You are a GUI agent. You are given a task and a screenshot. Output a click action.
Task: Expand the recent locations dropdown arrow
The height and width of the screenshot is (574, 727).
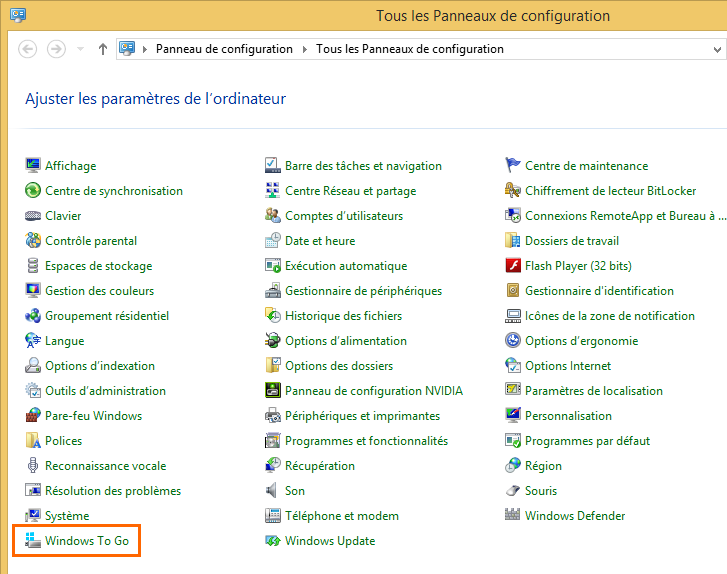pyautogui.click(x=80, y=49)
